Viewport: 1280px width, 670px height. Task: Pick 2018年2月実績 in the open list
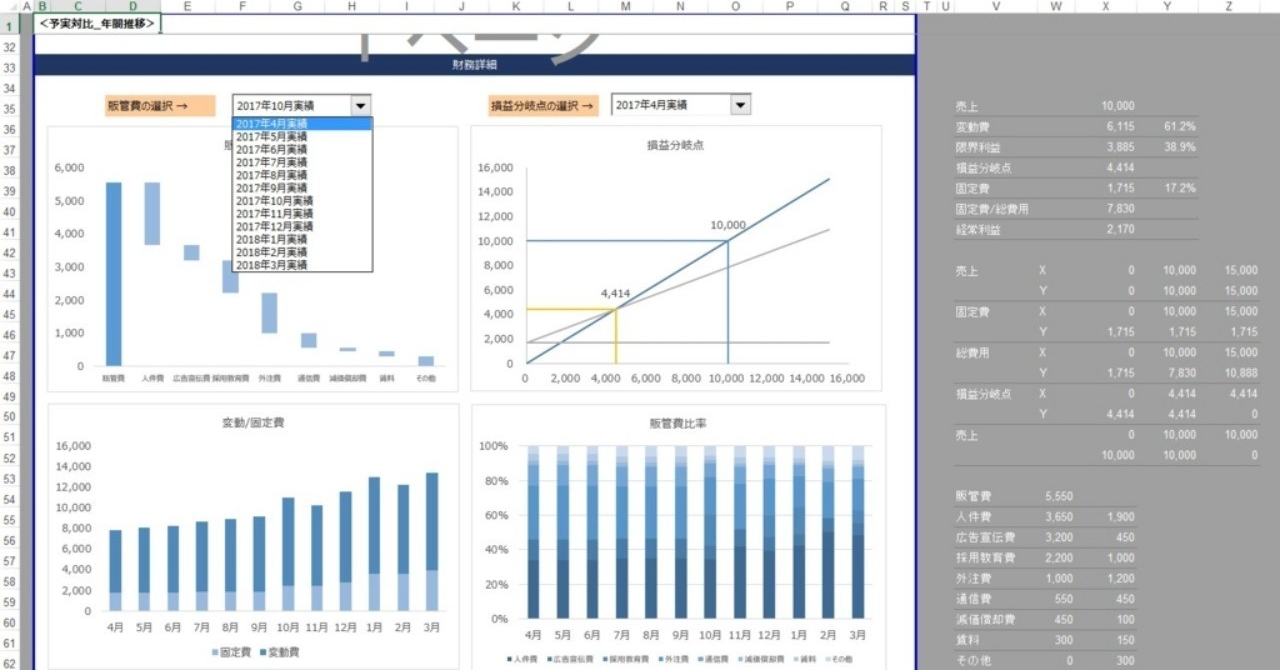[x=302, y=253]
